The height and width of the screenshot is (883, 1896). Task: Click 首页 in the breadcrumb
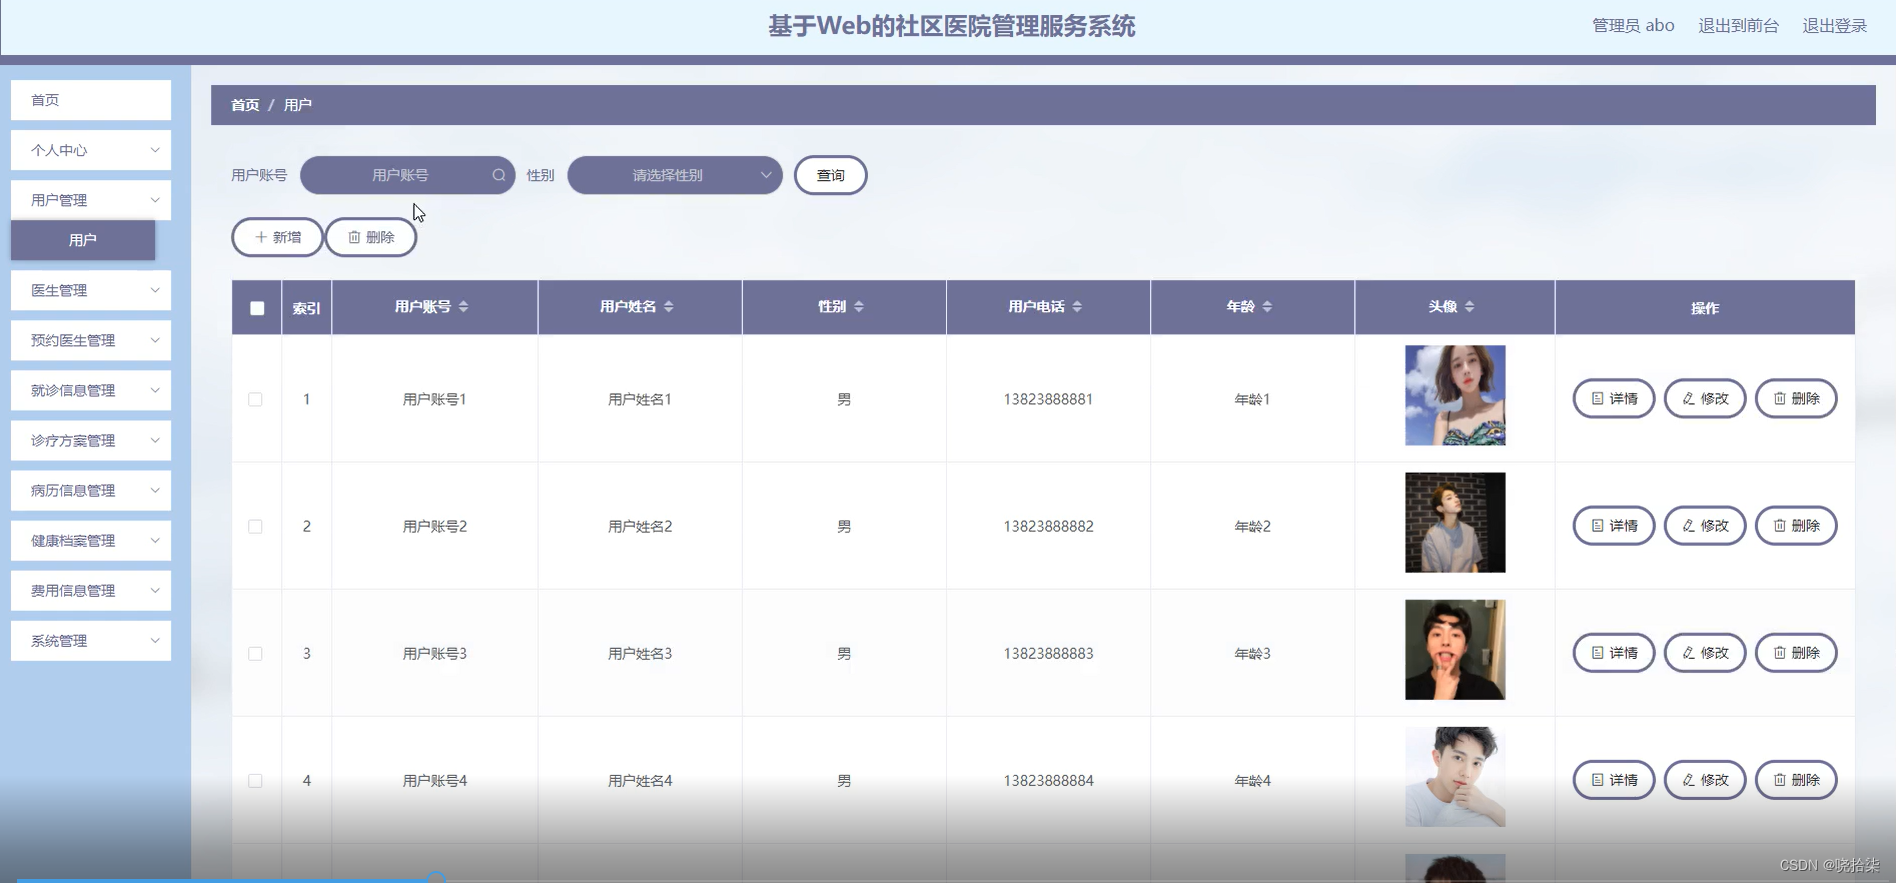(x=245, y=105)
